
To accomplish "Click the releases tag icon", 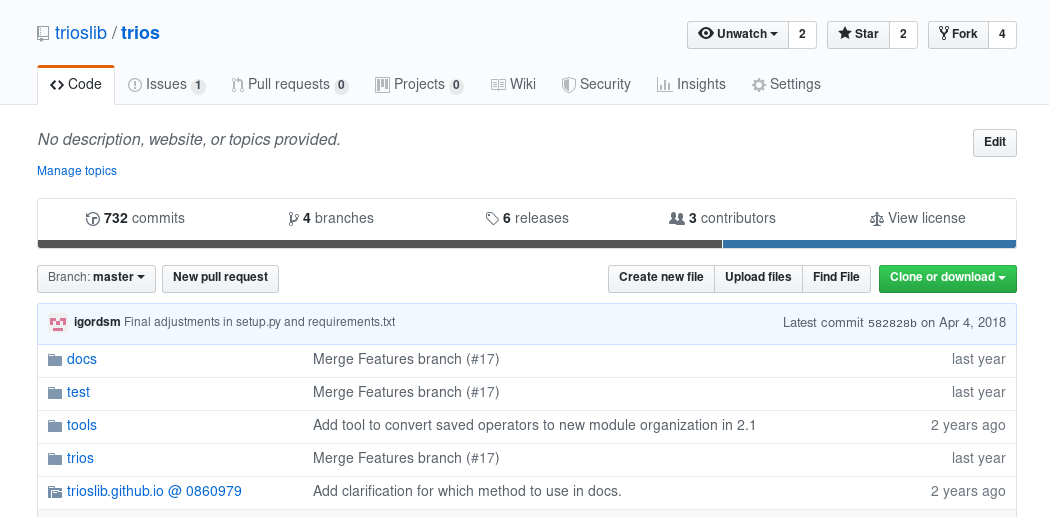I will pyautogui.click(x=492, y=219).
